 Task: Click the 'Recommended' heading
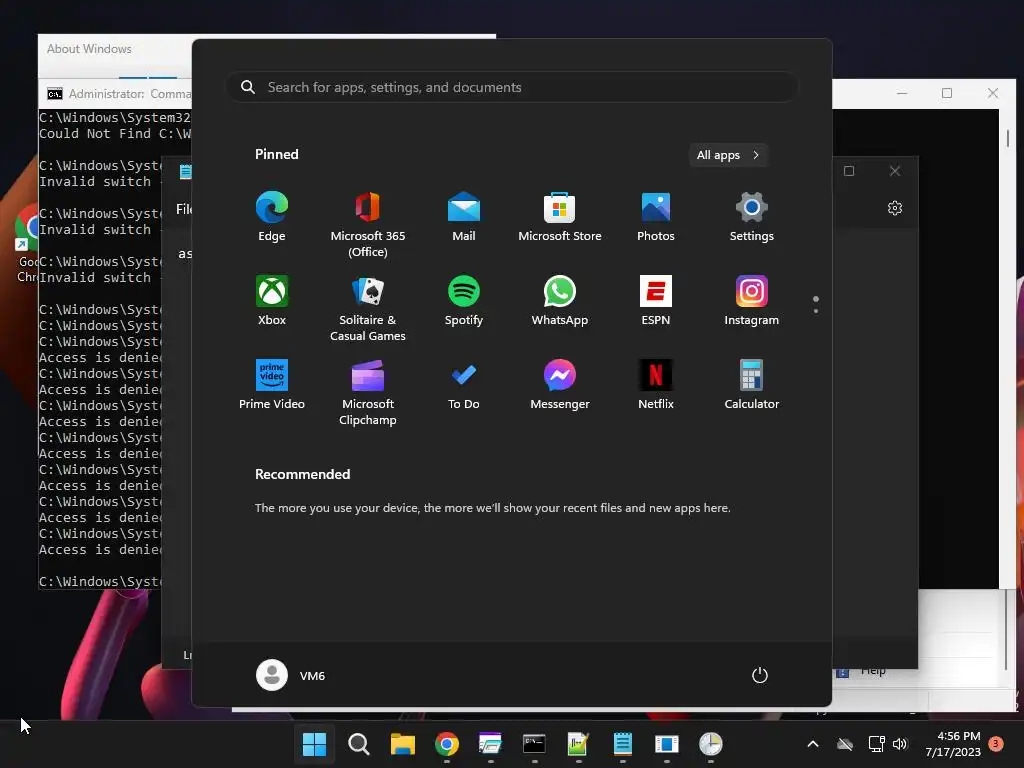[x=302, y=474]
